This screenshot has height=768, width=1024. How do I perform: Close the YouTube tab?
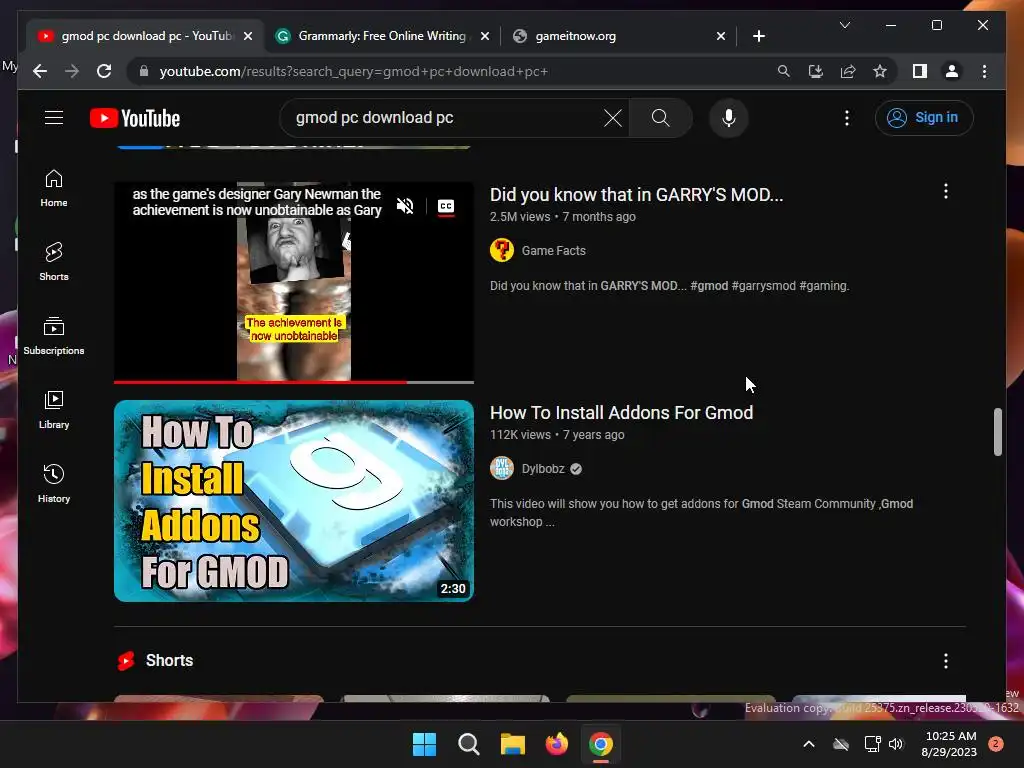248,36
